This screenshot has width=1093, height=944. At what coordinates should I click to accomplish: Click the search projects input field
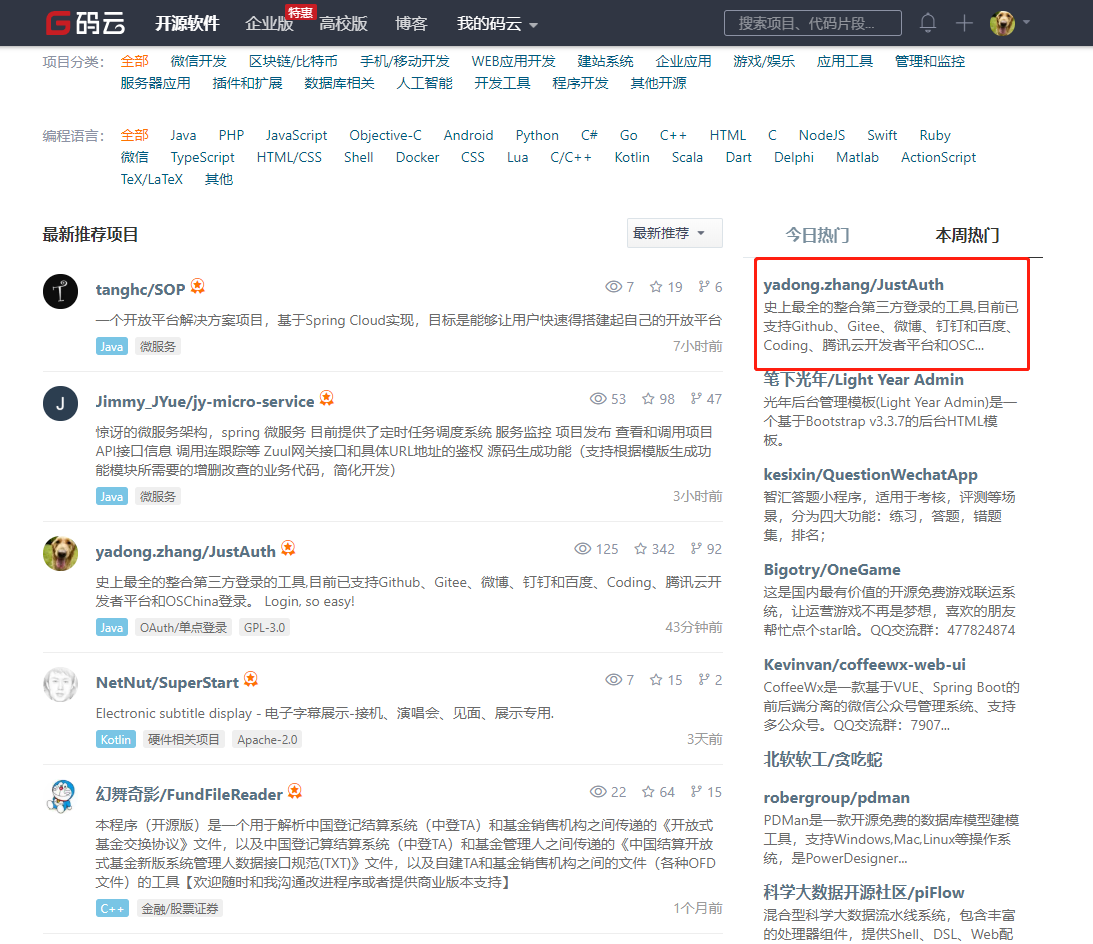pos(813,23)
